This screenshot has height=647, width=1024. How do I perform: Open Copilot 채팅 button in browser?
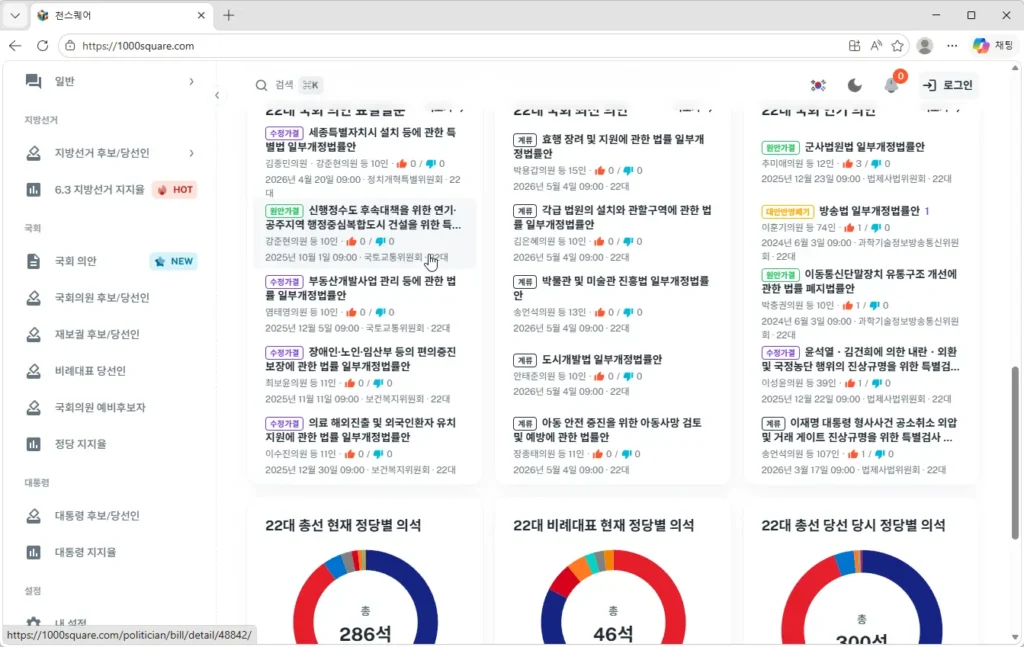click(x=992, y=46)
